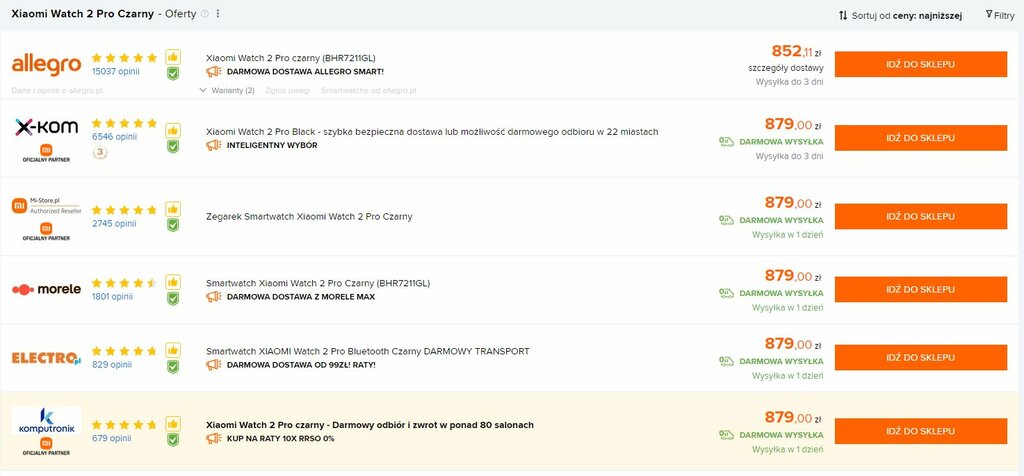
Task: Open the 6546 opinii reviews link
Action: pos(114,137)
